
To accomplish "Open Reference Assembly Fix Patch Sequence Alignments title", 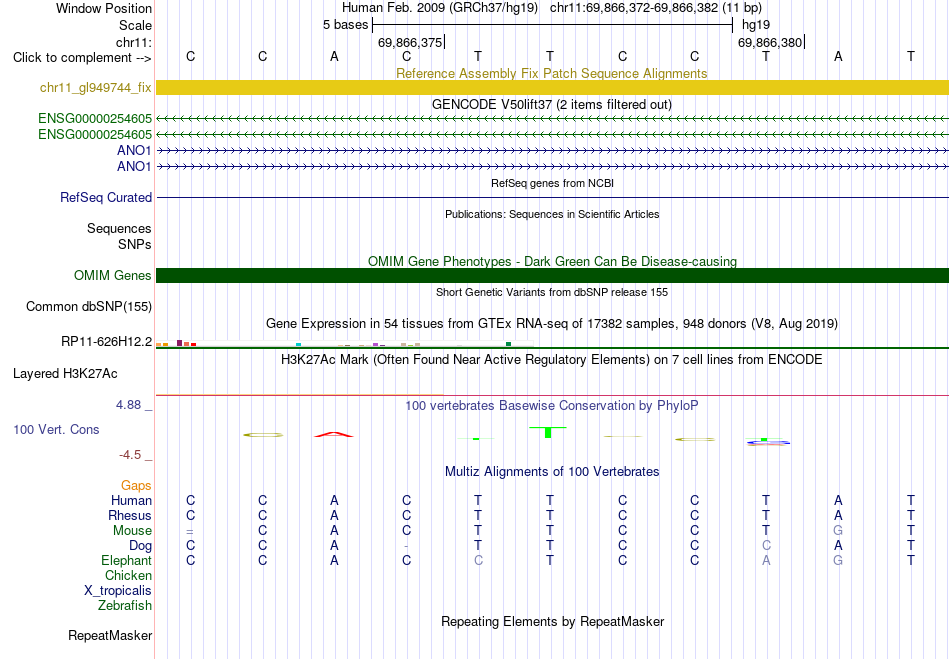I will 551,73.
